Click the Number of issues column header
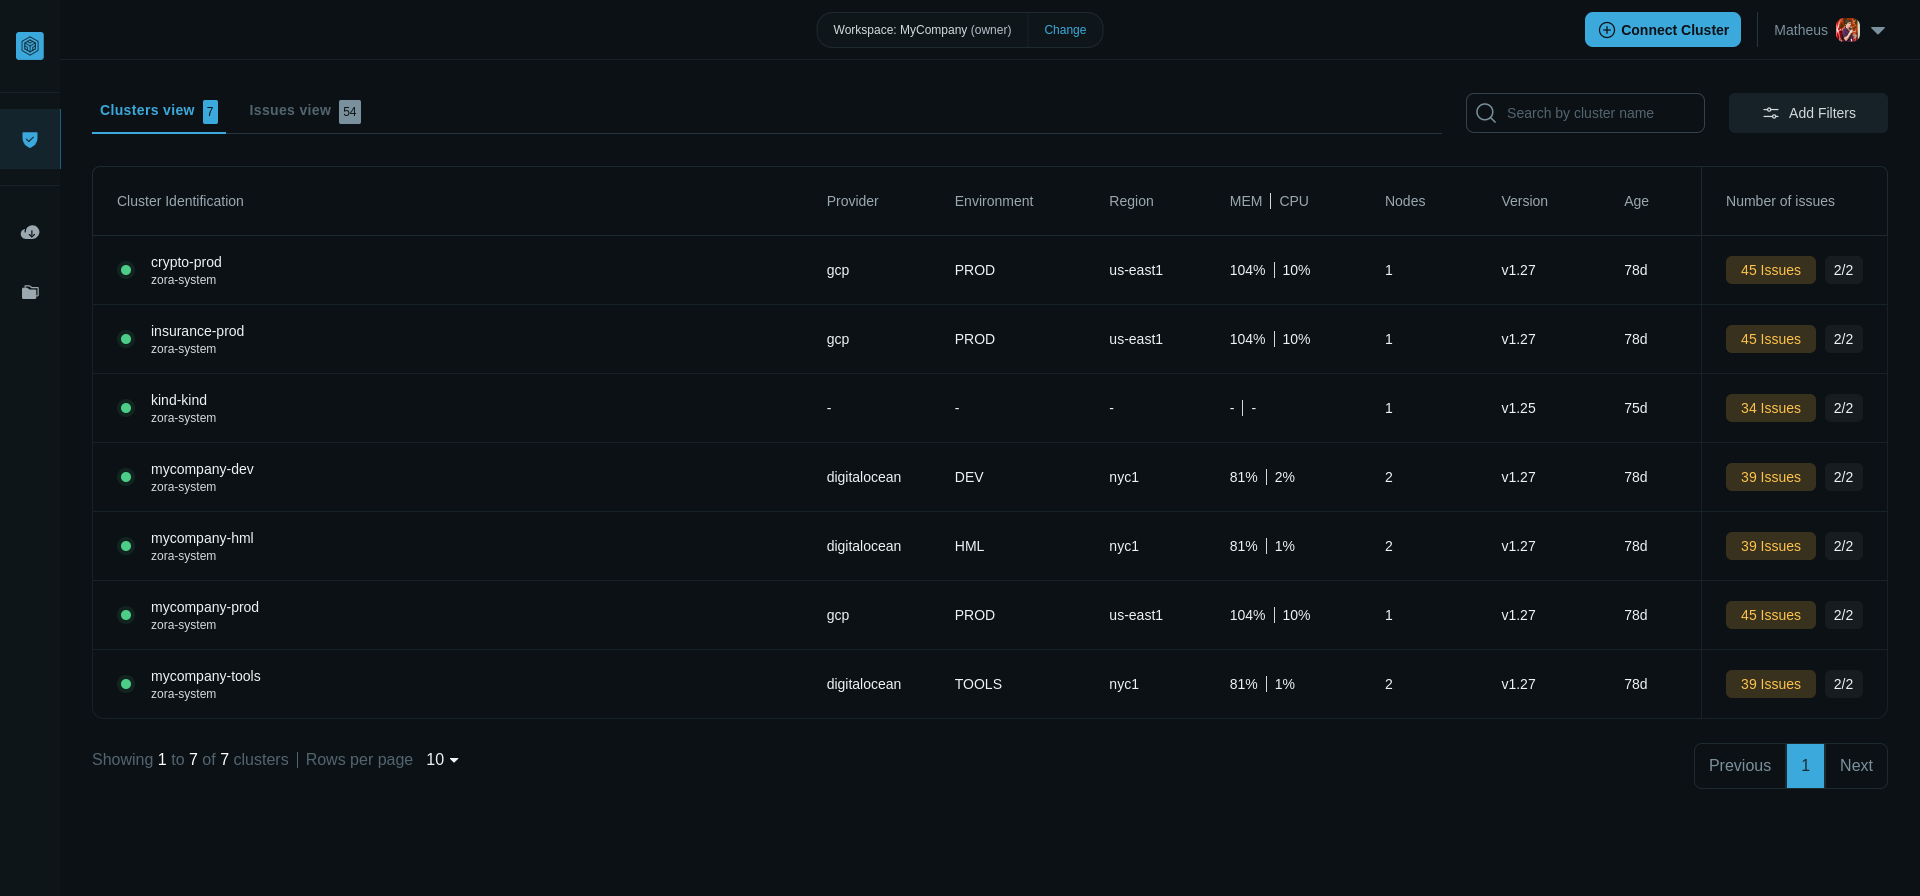The width and height of the screenshot is (1920, 896). point(1780,201)
